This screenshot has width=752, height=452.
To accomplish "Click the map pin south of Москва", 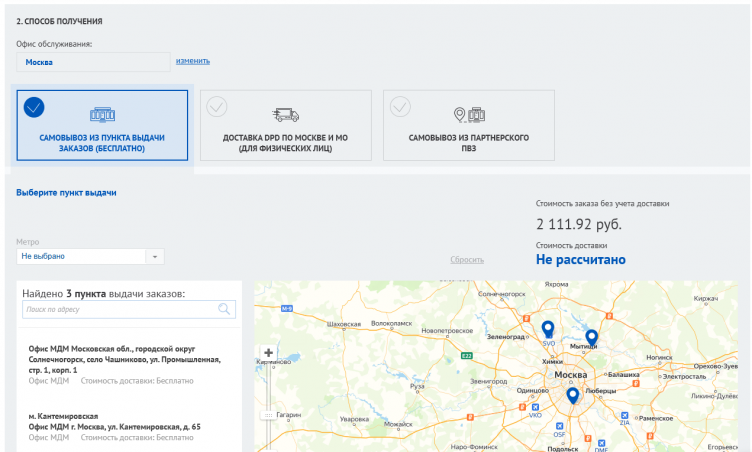I will [x=572, y=396].
